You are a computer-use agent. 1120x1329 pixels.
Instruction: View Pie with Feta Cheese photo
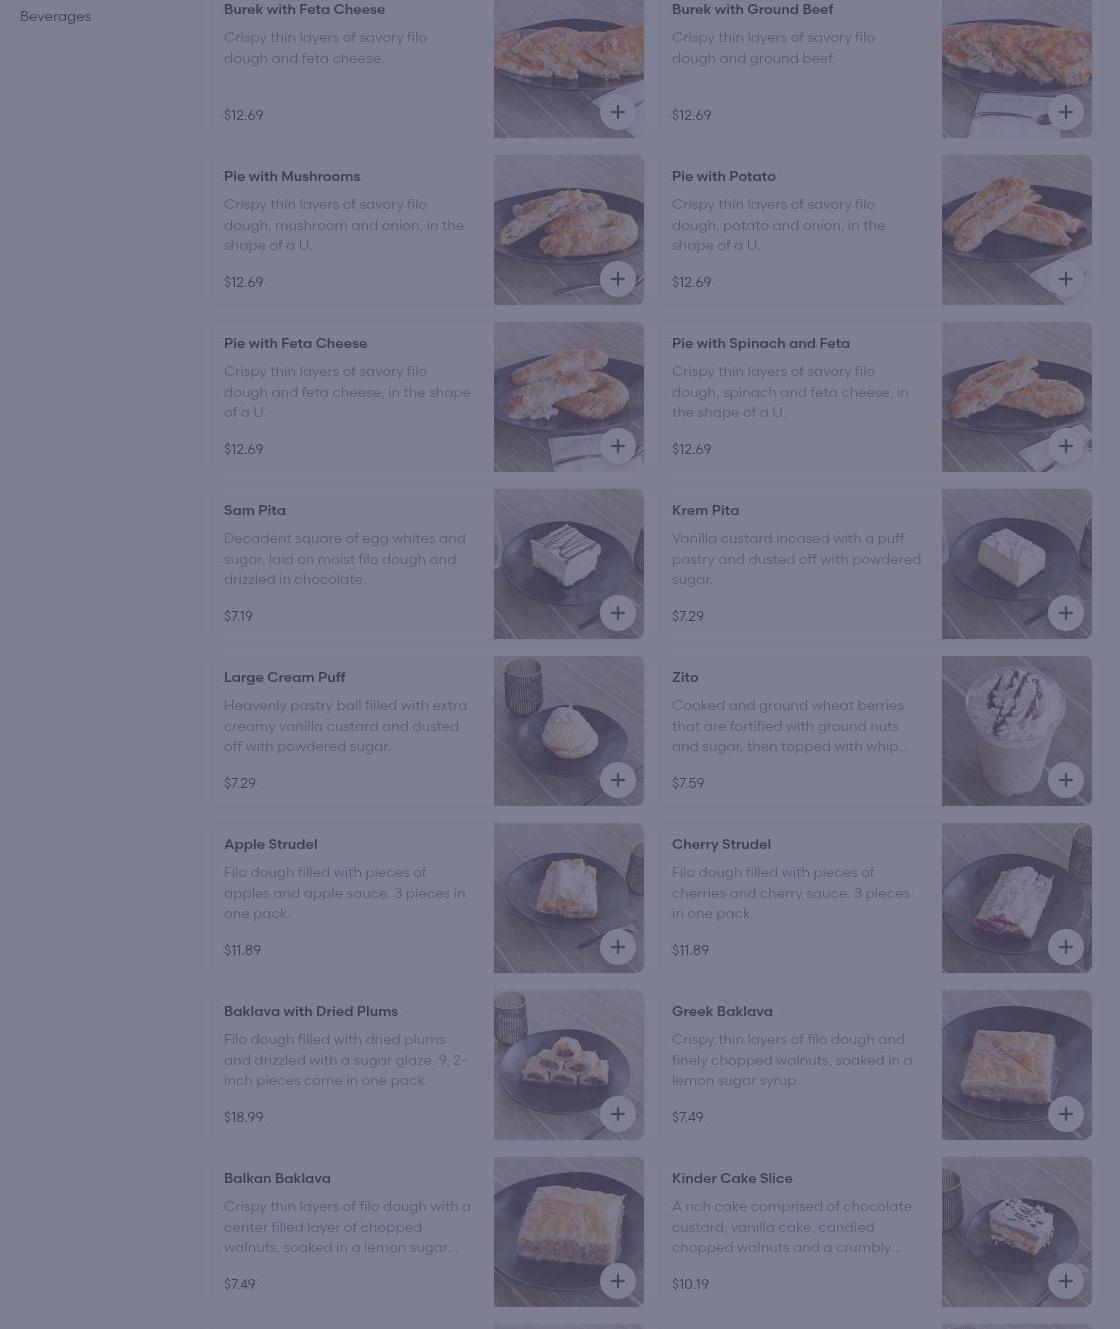tap(569, 397)
